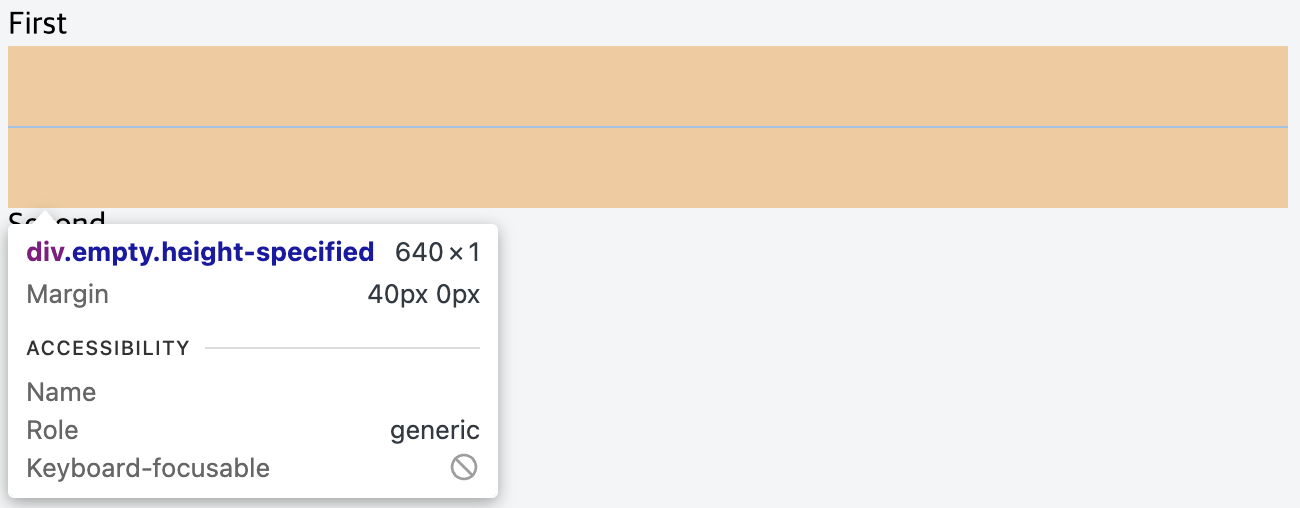
Task: Click the partially hidden "Second" text
Action: coord(84,217)
